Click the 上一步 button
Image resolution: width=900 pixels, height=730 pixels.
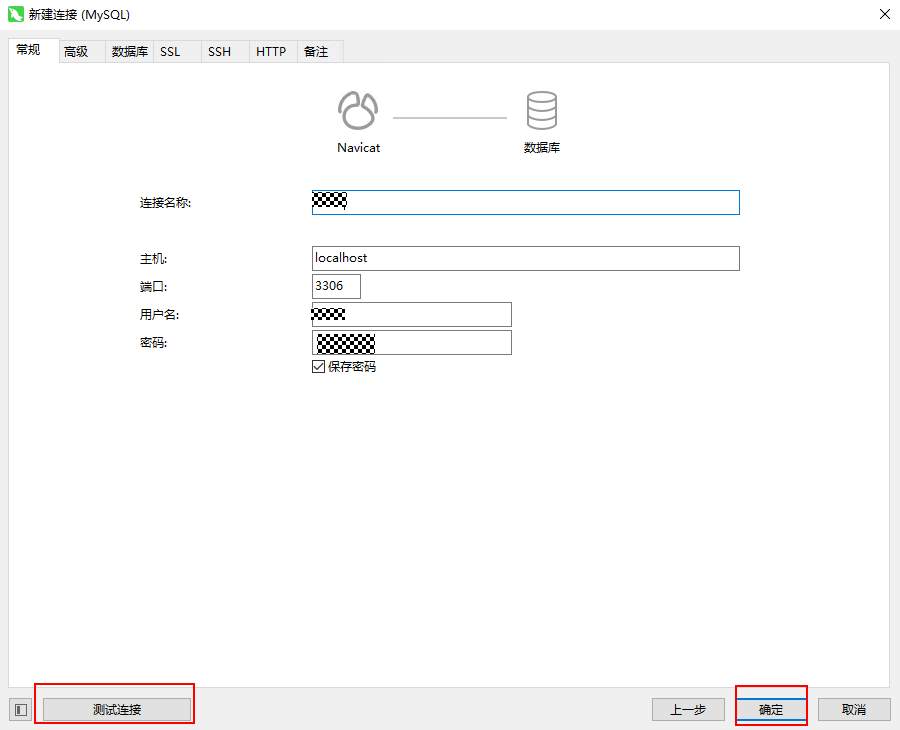(688, 709)
